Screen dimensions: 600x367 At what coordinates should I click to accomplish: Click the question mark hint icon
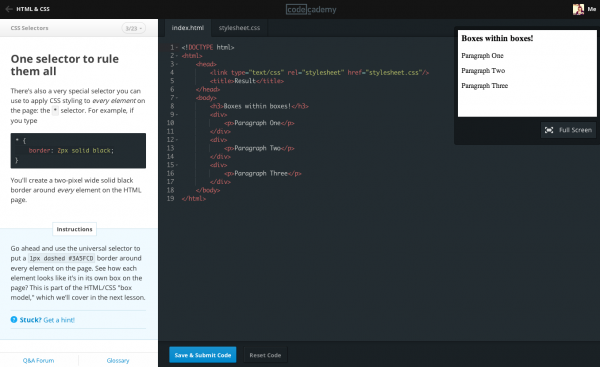click(x=14, y=320)
